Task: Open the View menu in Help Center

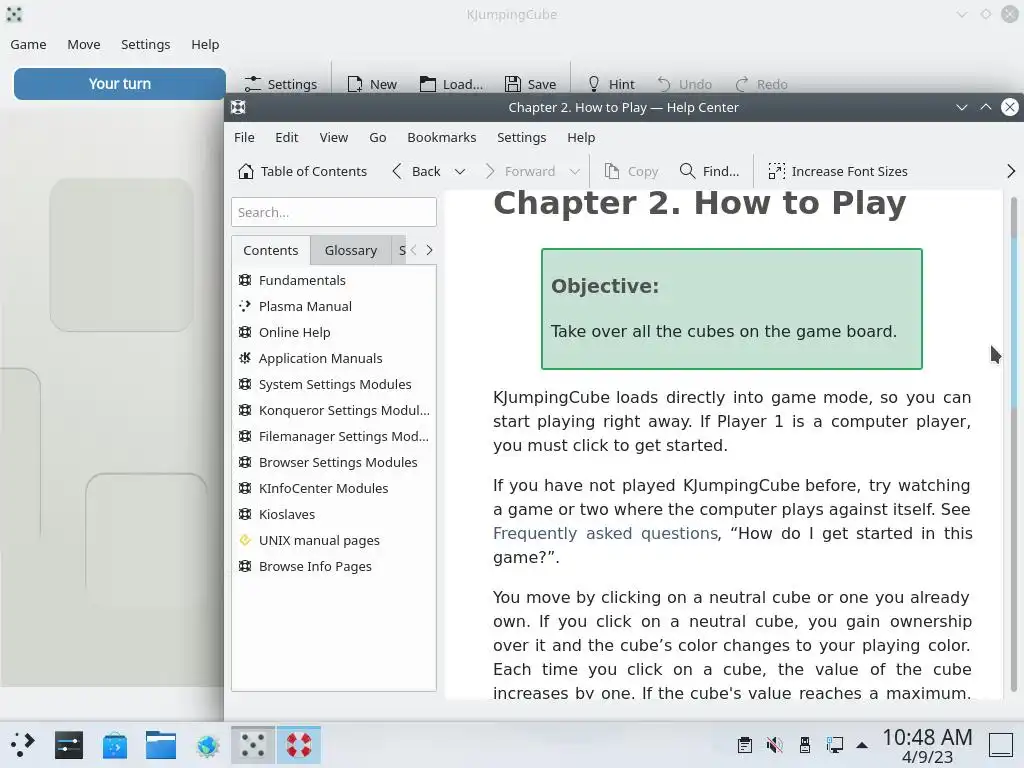Action: click(334, 137)
